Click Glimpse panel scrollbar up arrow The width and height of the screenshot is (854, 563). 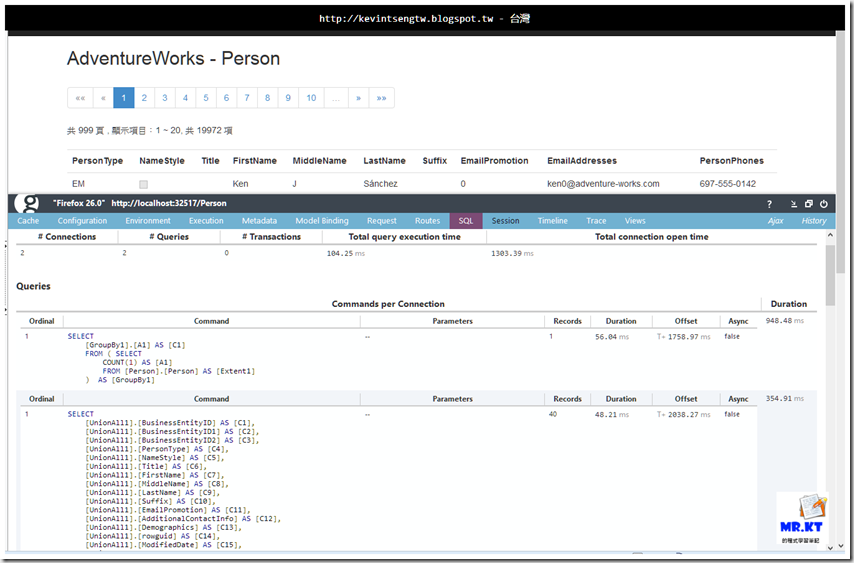coord(830,235)
